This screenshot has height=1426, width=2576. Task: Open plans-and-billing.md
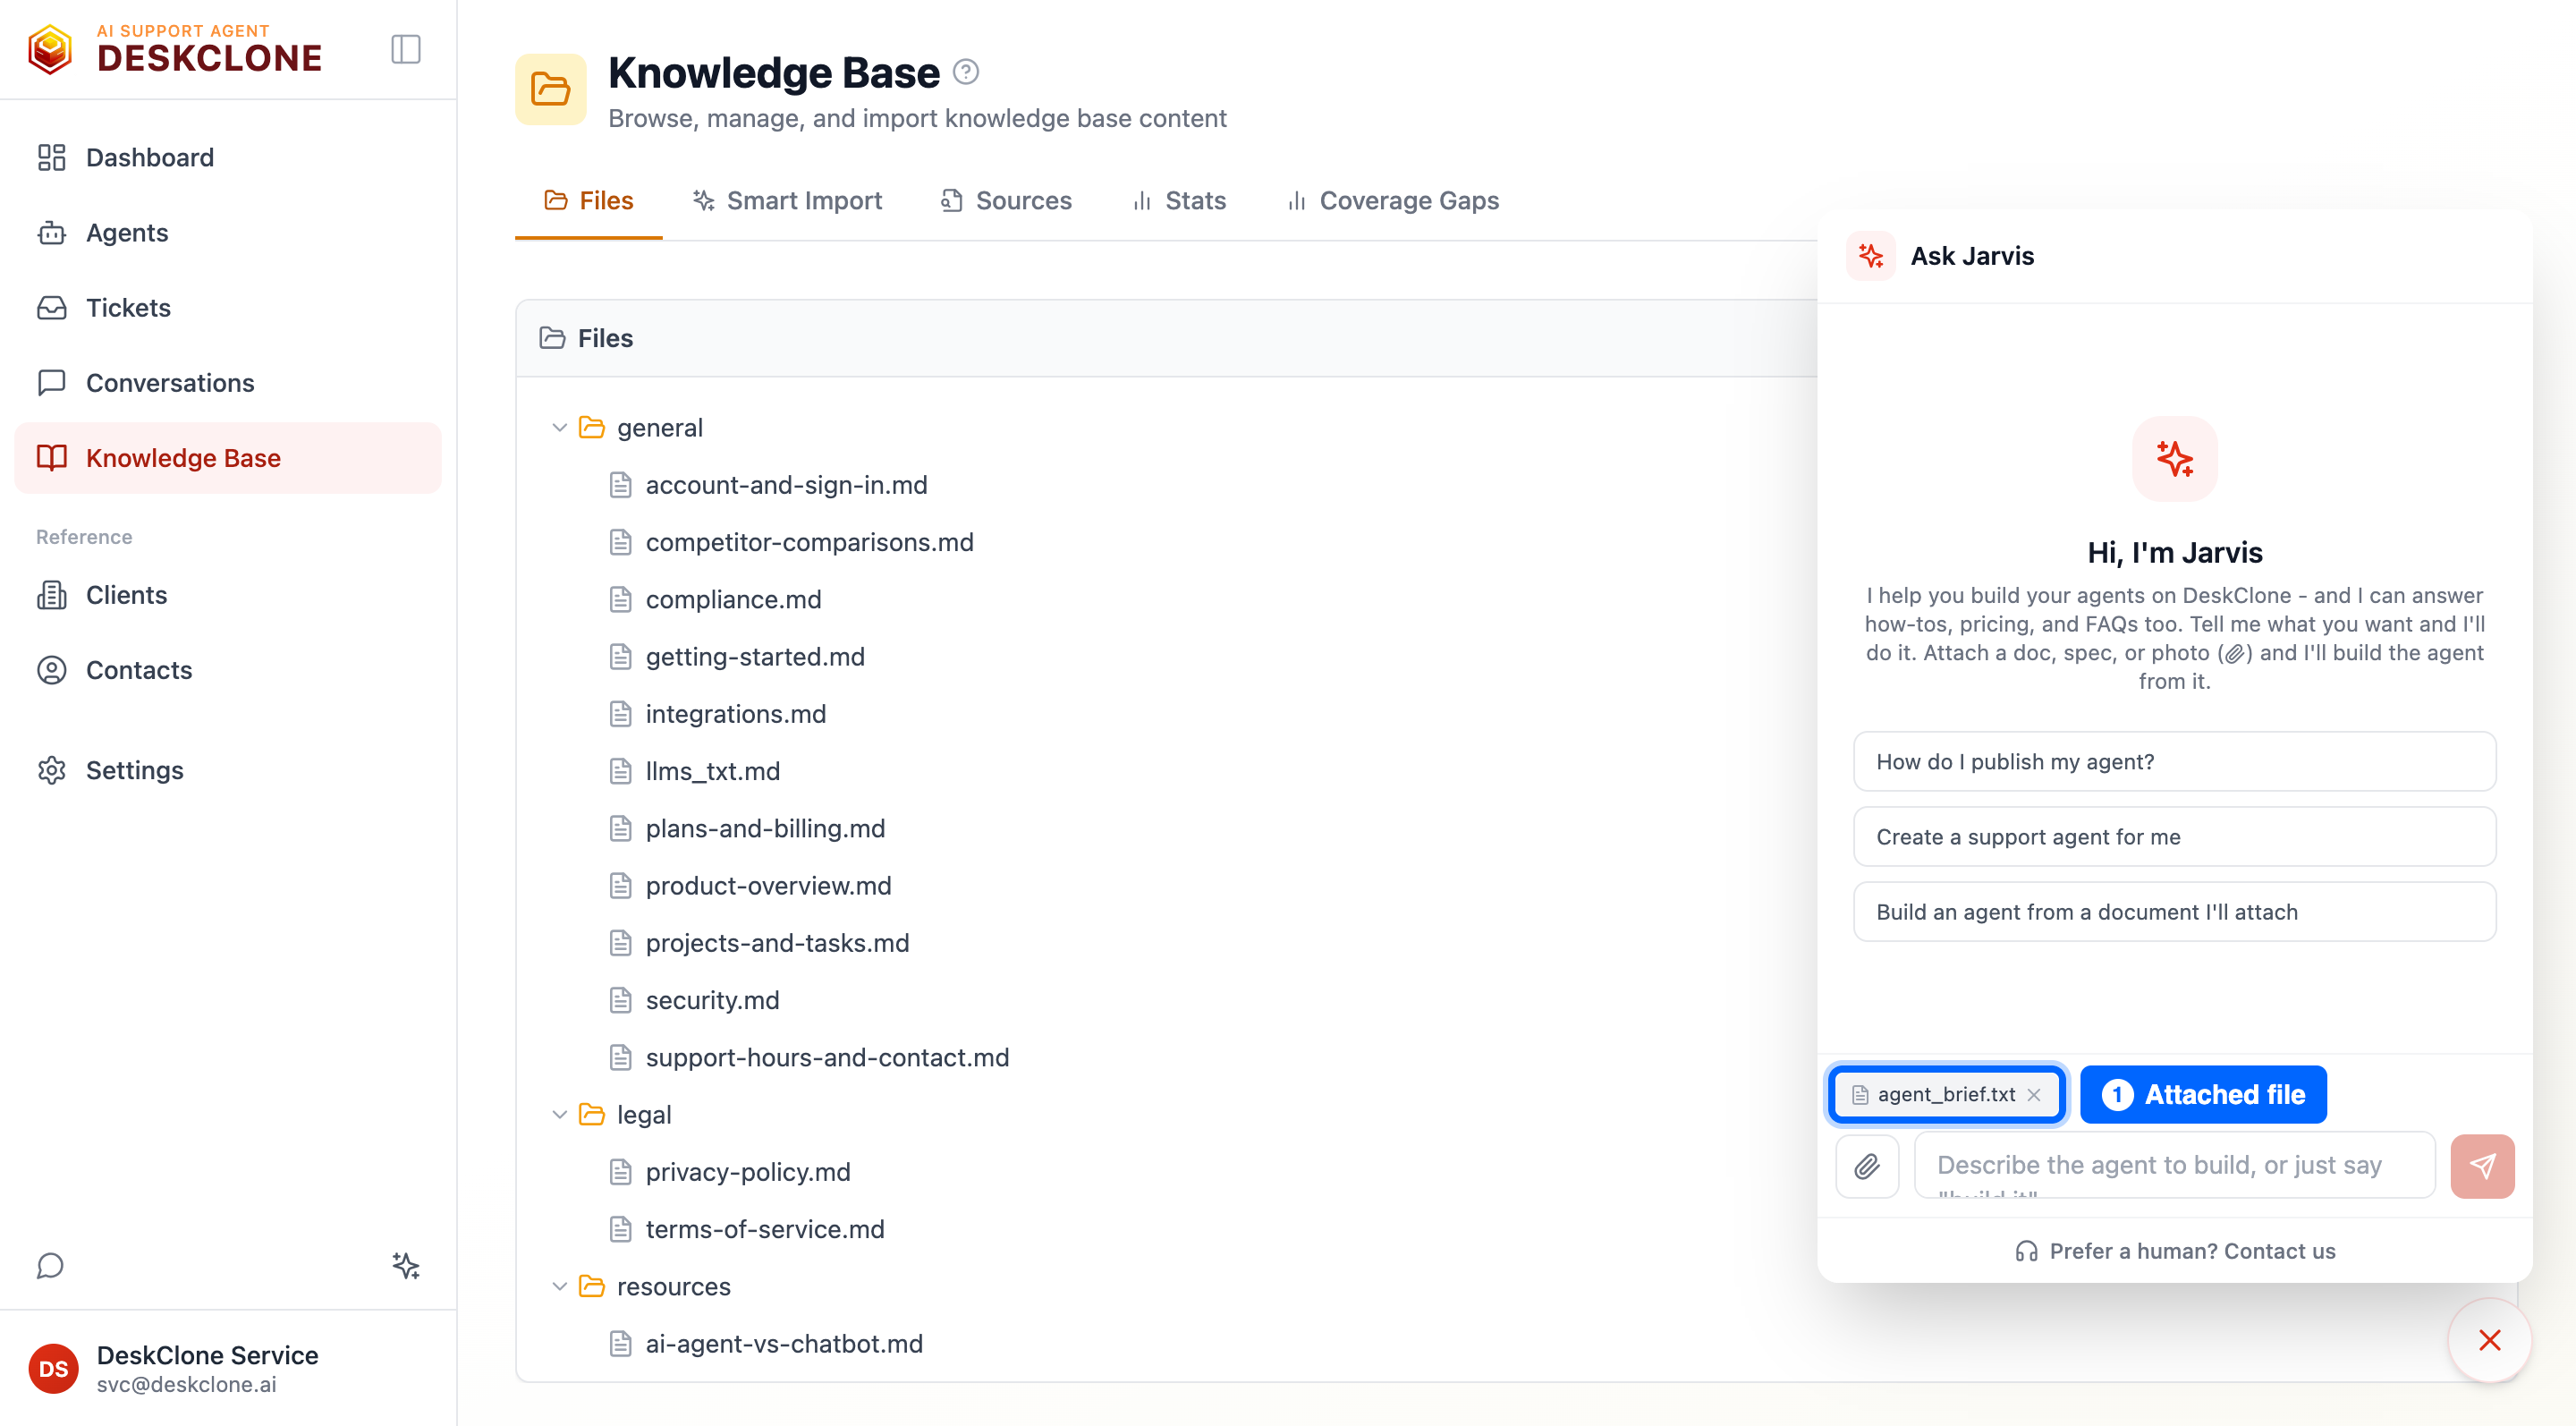click(765, 828)
